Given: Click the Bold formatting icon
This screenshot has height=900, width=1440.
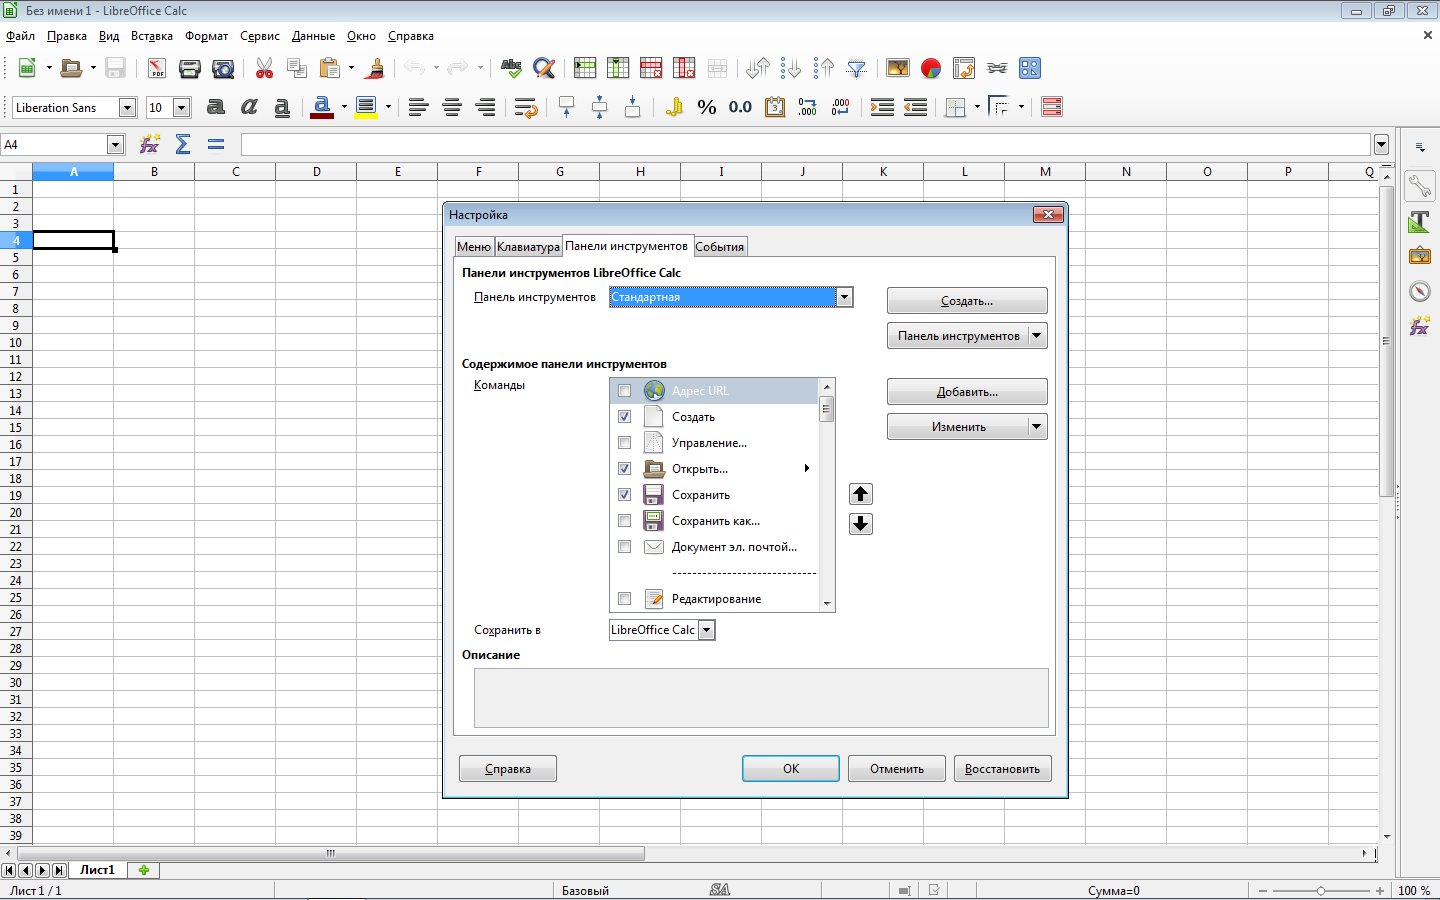Looking at the screenshot, I should [x=216, y=107].
